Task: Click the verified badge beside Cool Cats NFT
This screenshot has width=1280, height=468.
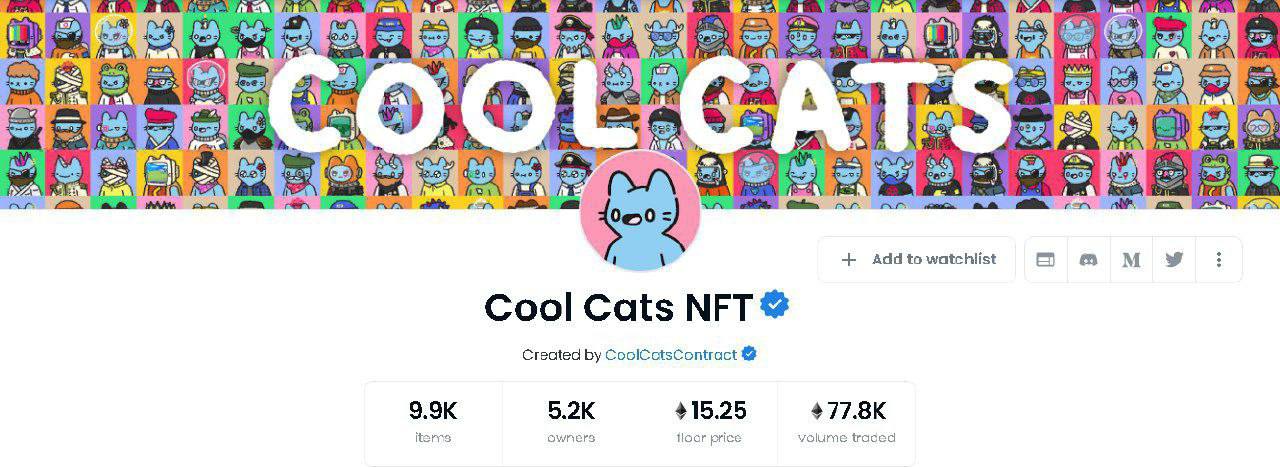Action: (774, 304)
